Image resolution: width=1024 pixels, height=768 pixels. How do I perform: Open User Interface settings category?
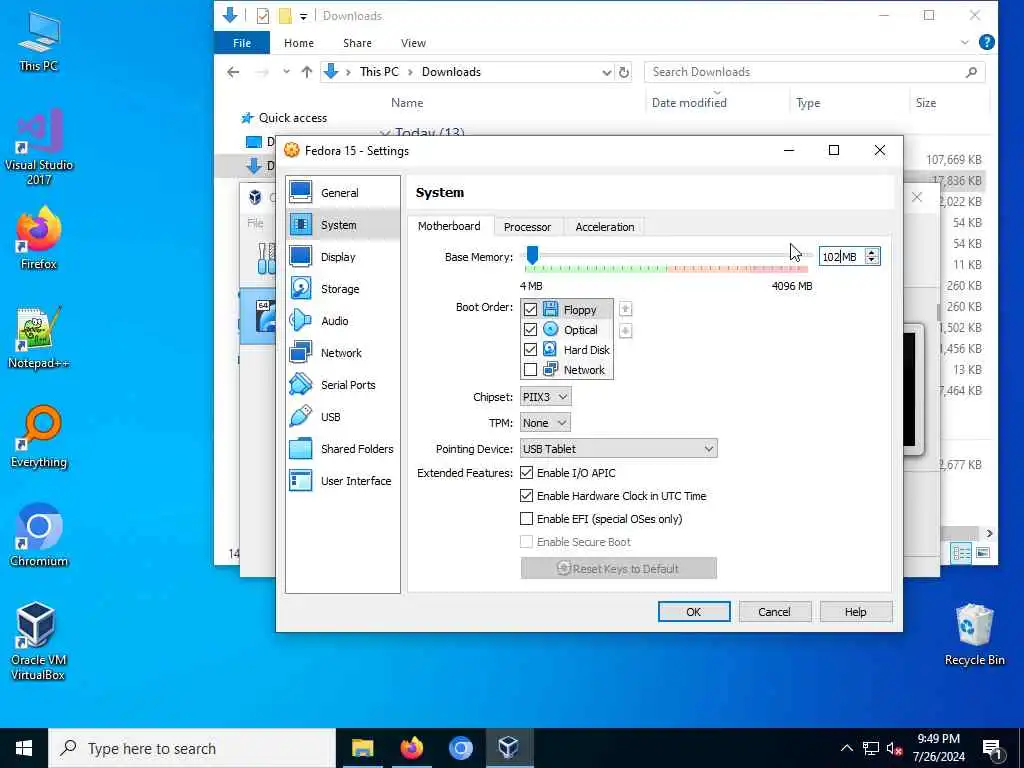coord(343,481)
